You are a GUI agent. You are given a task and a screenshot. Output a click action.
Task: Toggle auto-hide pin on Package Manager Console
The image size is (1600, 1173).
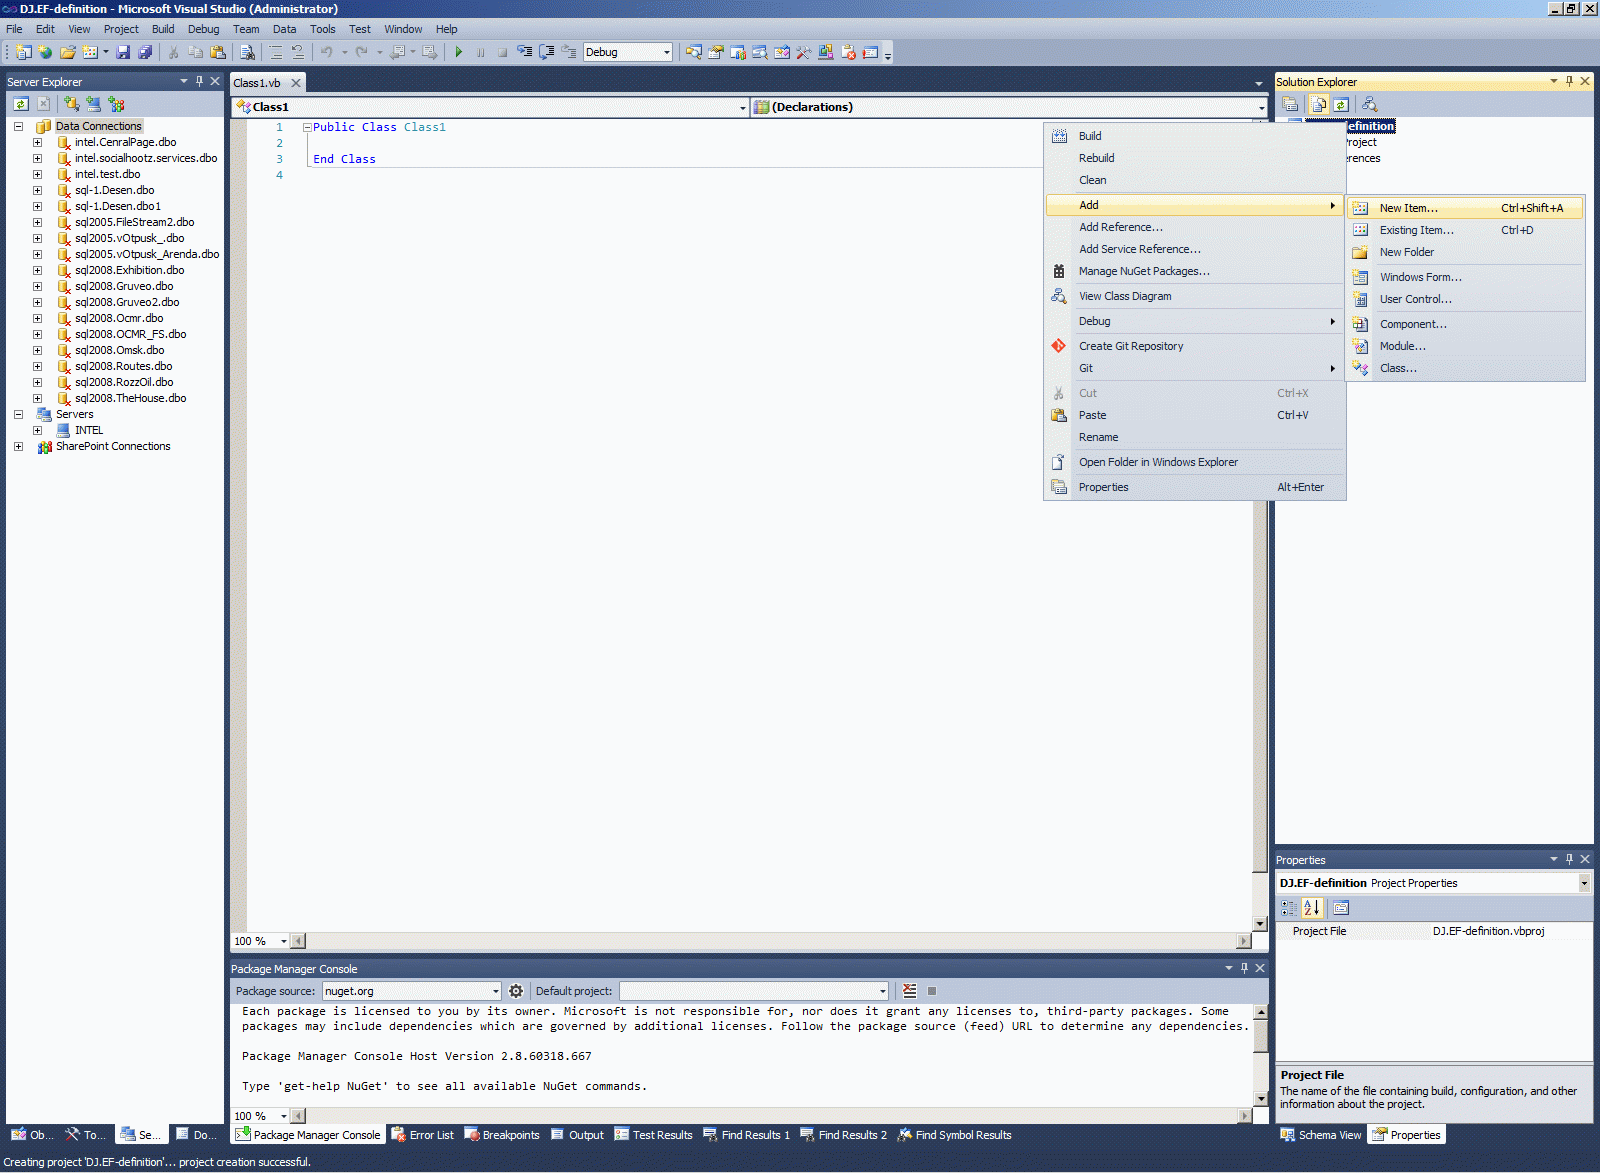point(1244,968)
